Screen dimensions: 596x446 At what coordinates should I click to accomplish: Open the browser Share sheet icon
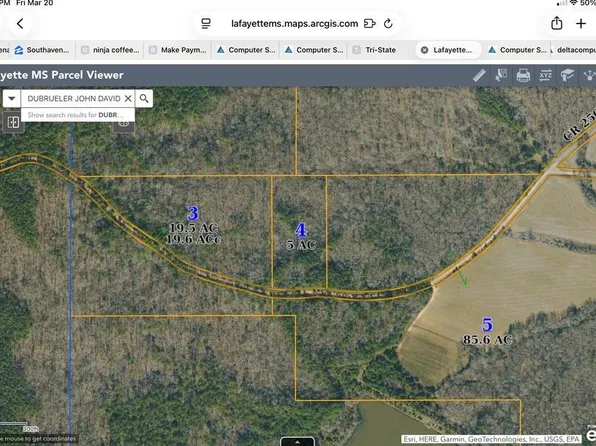coord(556,23)
